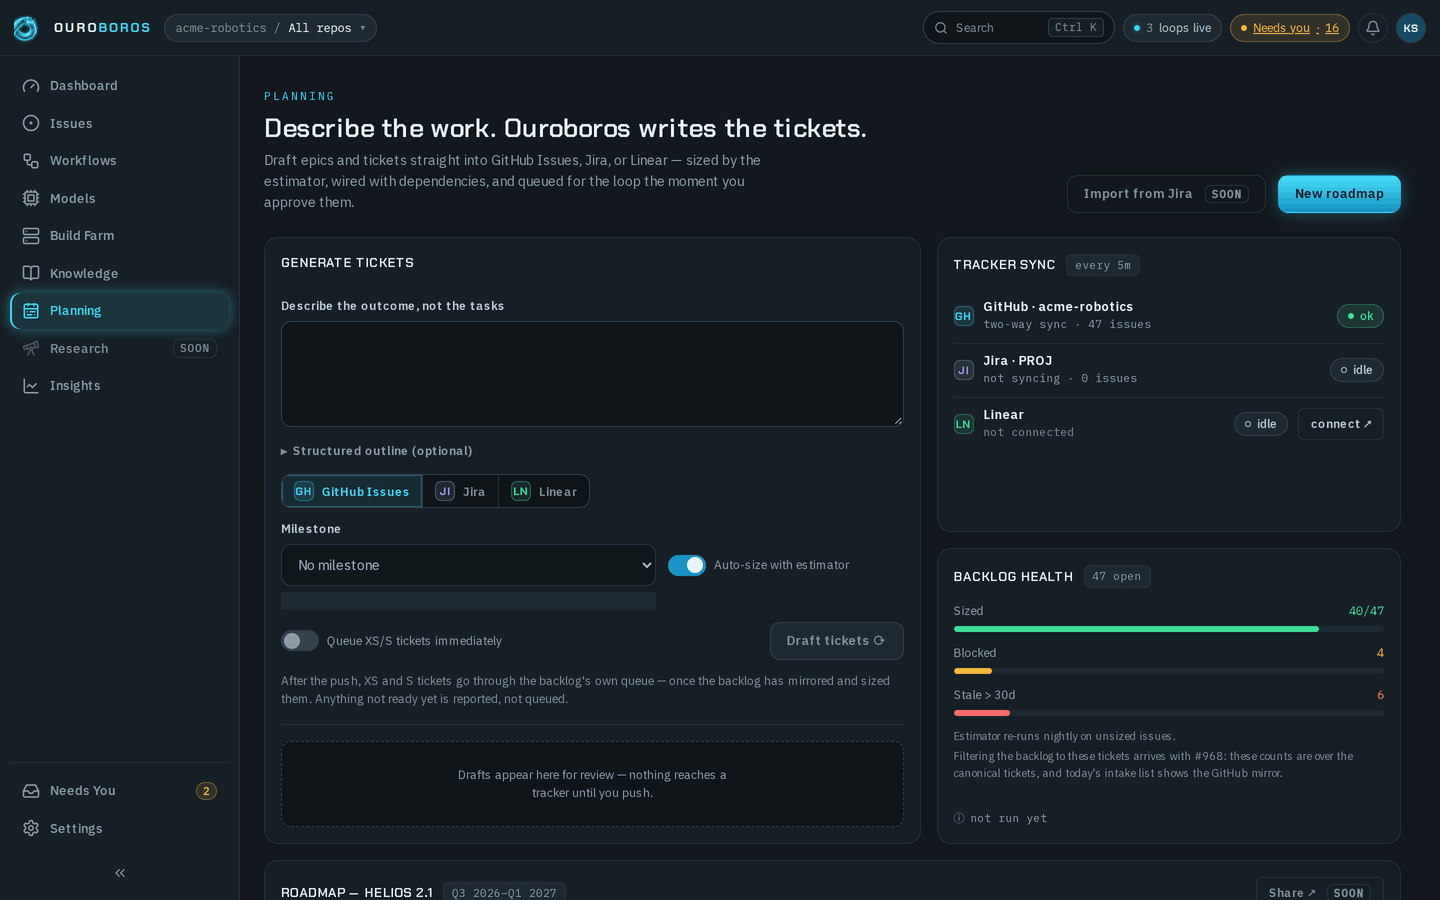The height and width of the screenshot is (900, 1440).
Task: Click the 3 loops live indicator
Action: [x=1172, y=28]
